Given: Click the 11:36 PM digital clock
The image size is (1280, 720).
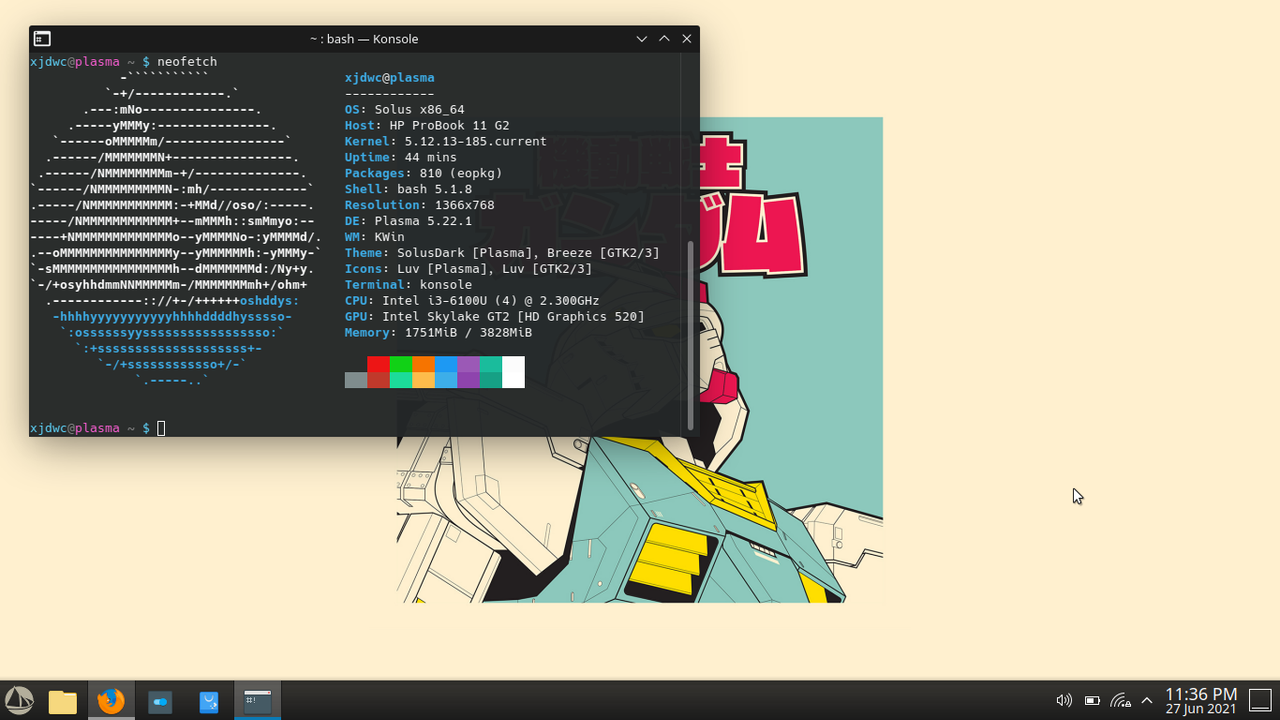Looking at the screenshot, I should tap(1201, 694).
